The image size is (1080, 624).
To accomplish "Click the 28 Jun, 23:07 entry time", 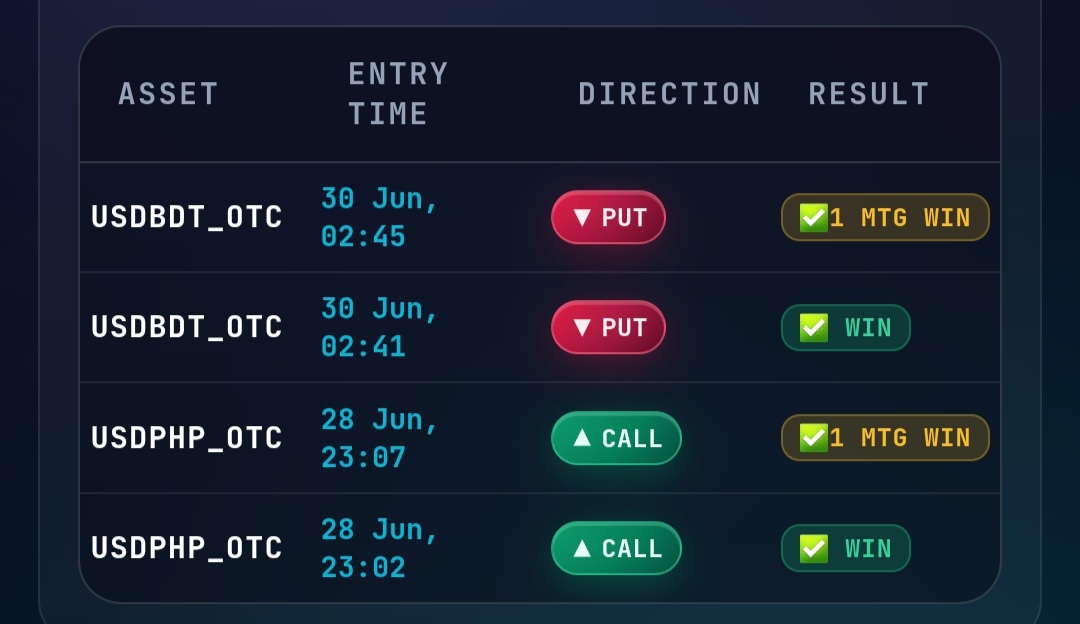I will [380, 438].
